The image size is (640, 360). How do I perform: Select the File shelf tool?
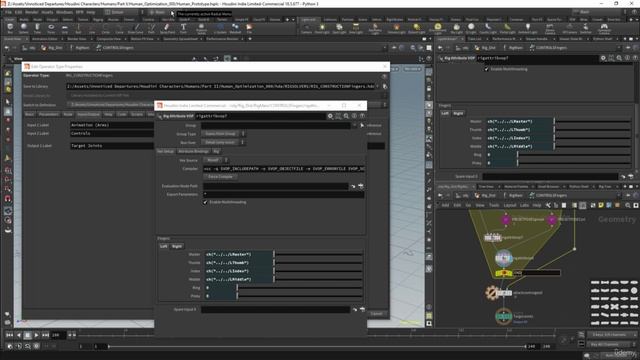(249, 28)
